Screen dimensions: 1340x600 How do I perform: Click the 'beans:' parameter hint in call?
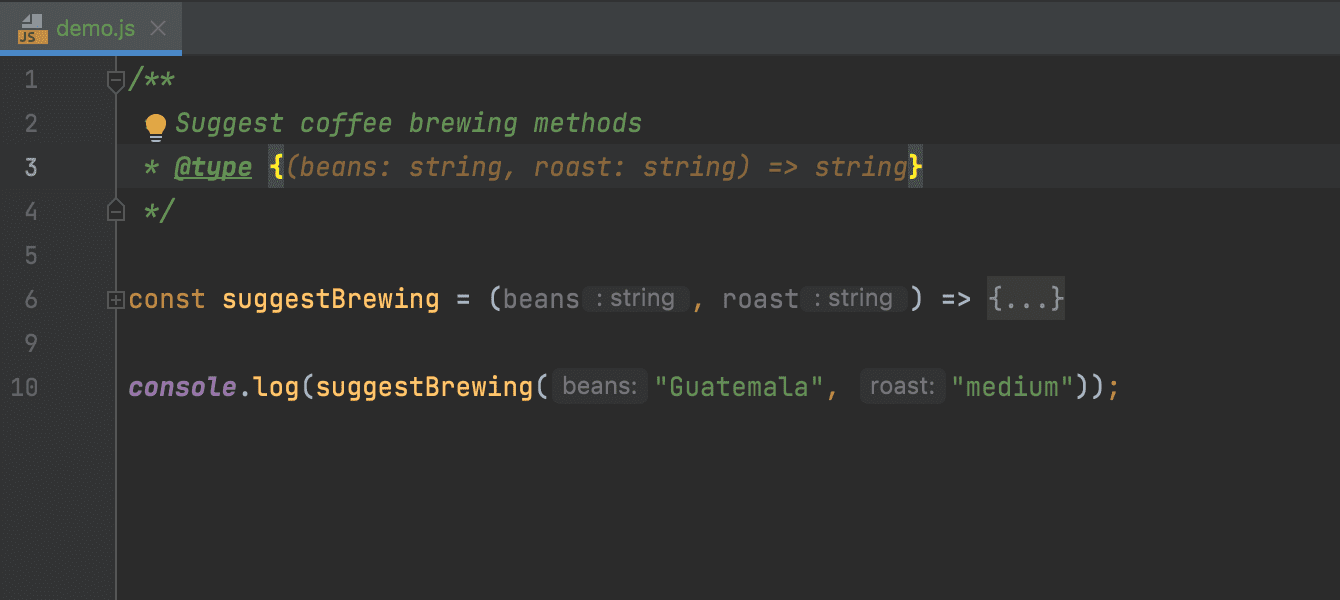(600, 387)
